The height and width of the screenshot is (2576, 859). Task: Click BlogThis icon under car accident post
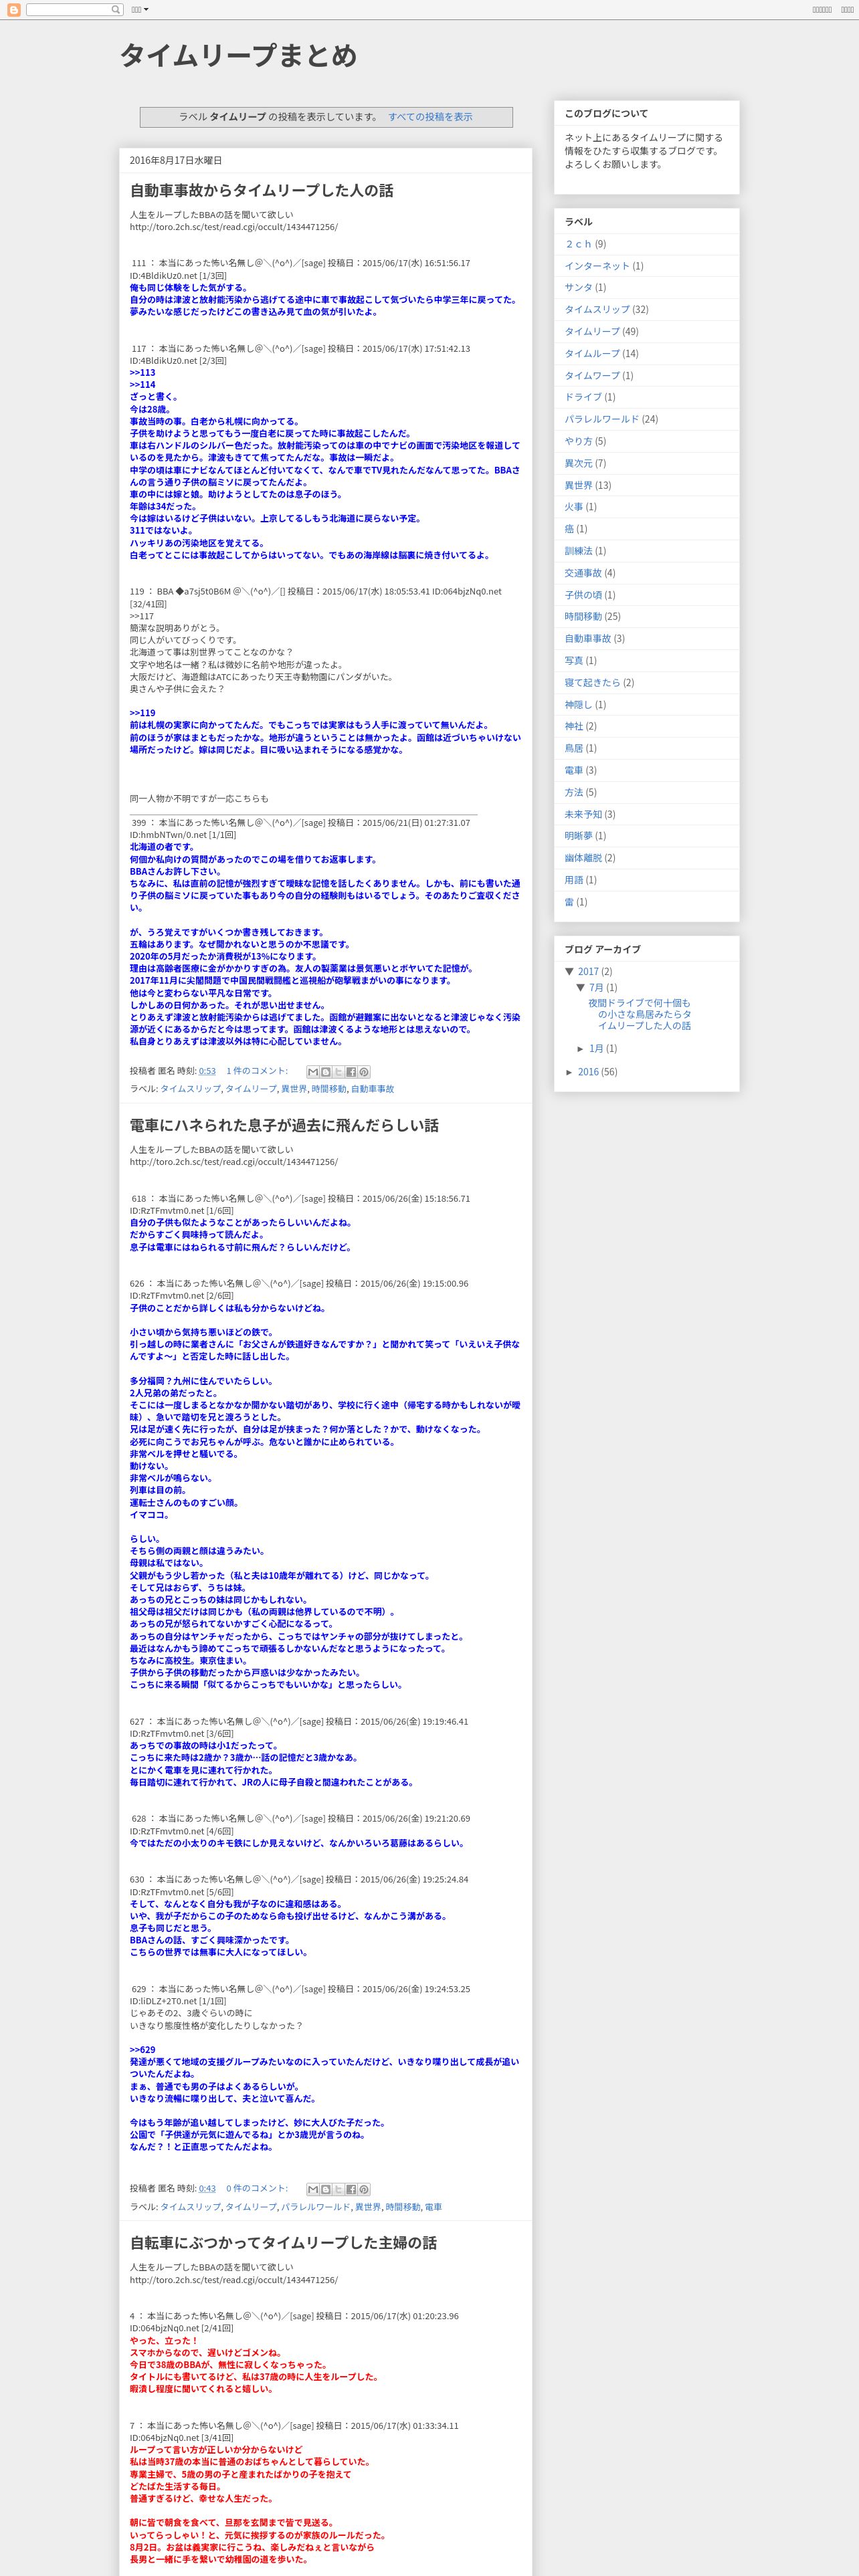coord(325,1072)
